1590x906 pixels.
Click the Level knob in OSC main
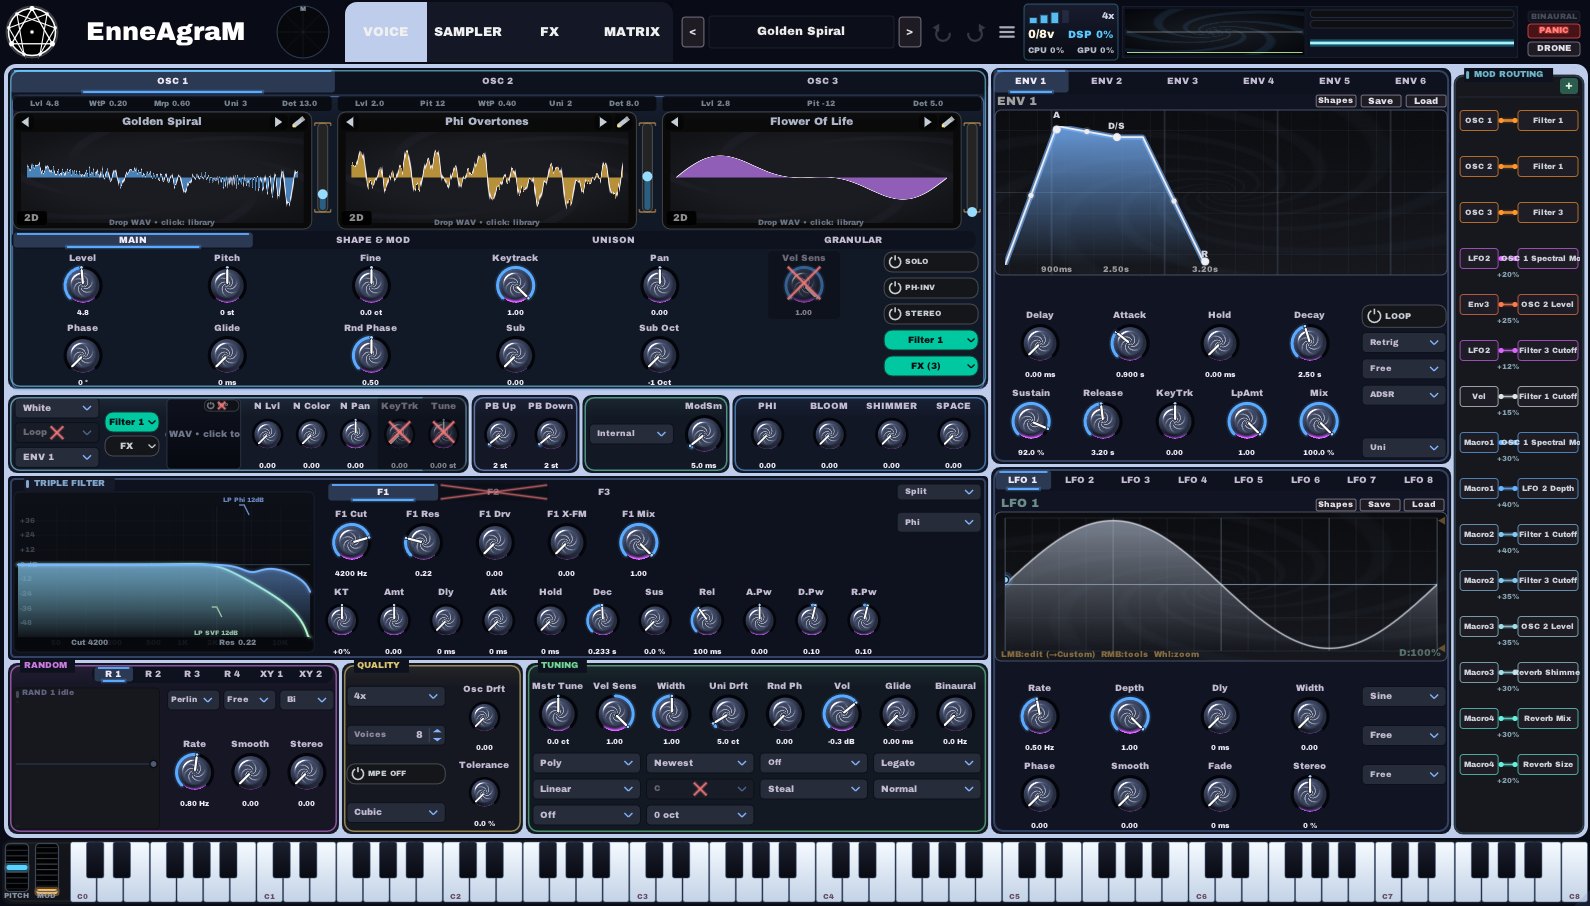coord(82,286)
